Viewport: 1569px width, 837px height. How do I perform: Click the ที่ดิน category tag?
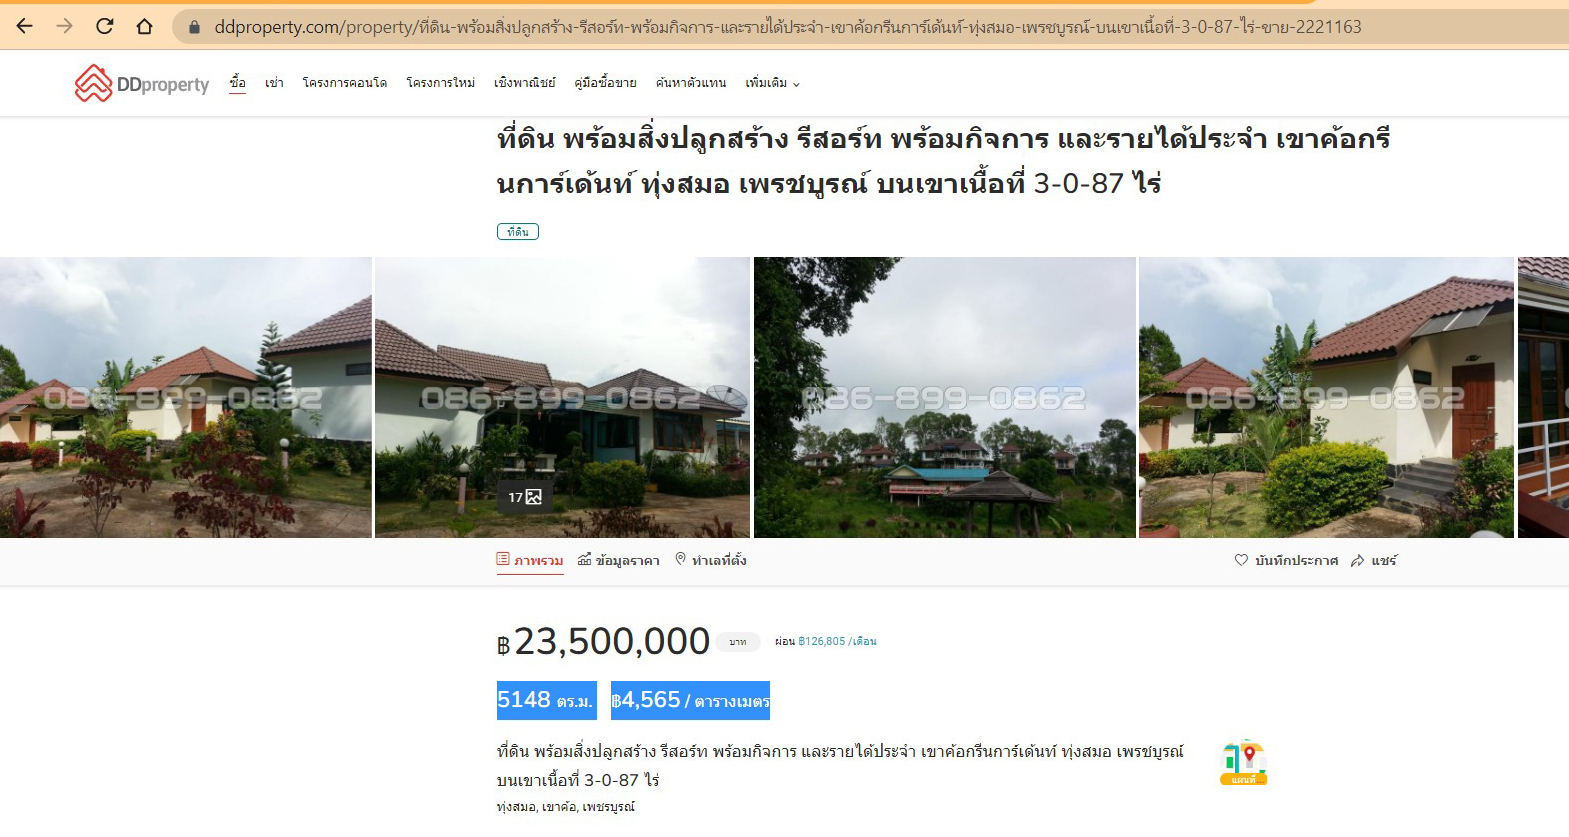point(518,232)
